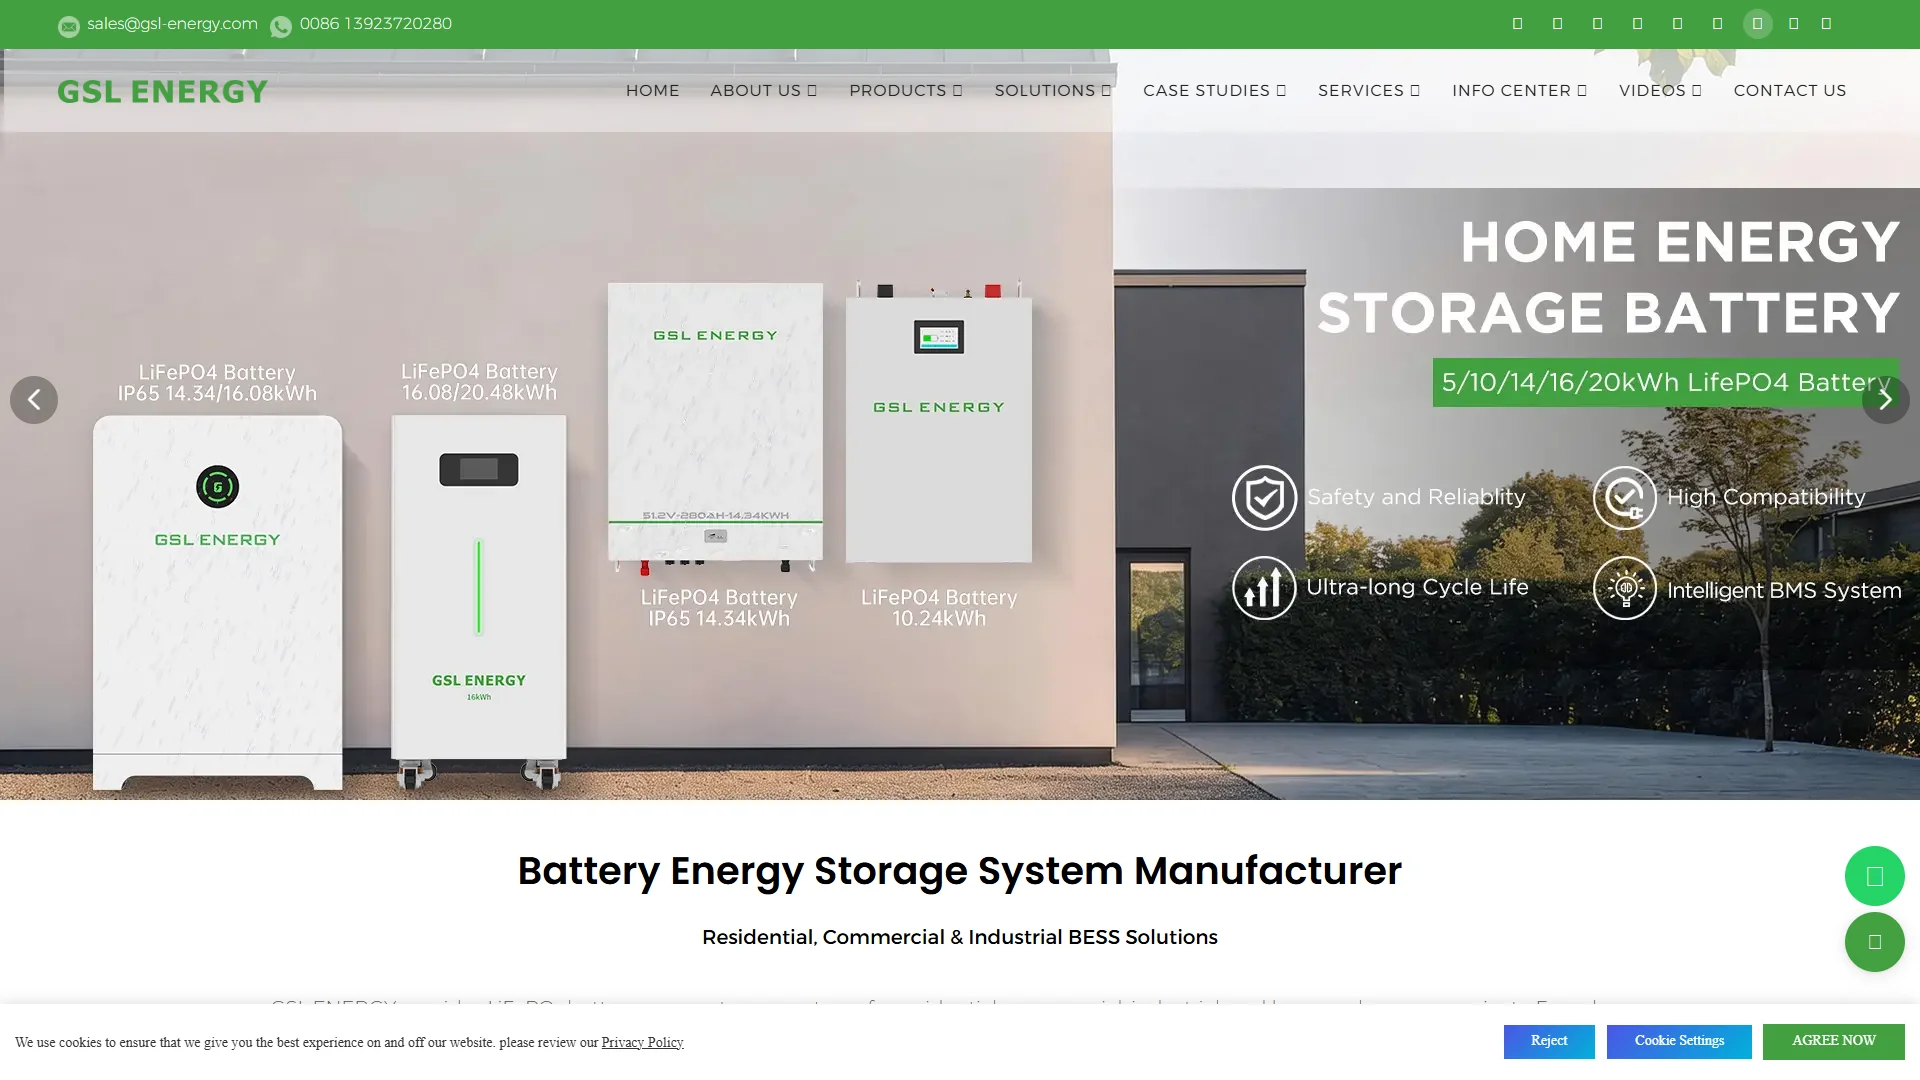Click phone number 0086 13923720280
1920x1080 pixels.
pos(375,23)
